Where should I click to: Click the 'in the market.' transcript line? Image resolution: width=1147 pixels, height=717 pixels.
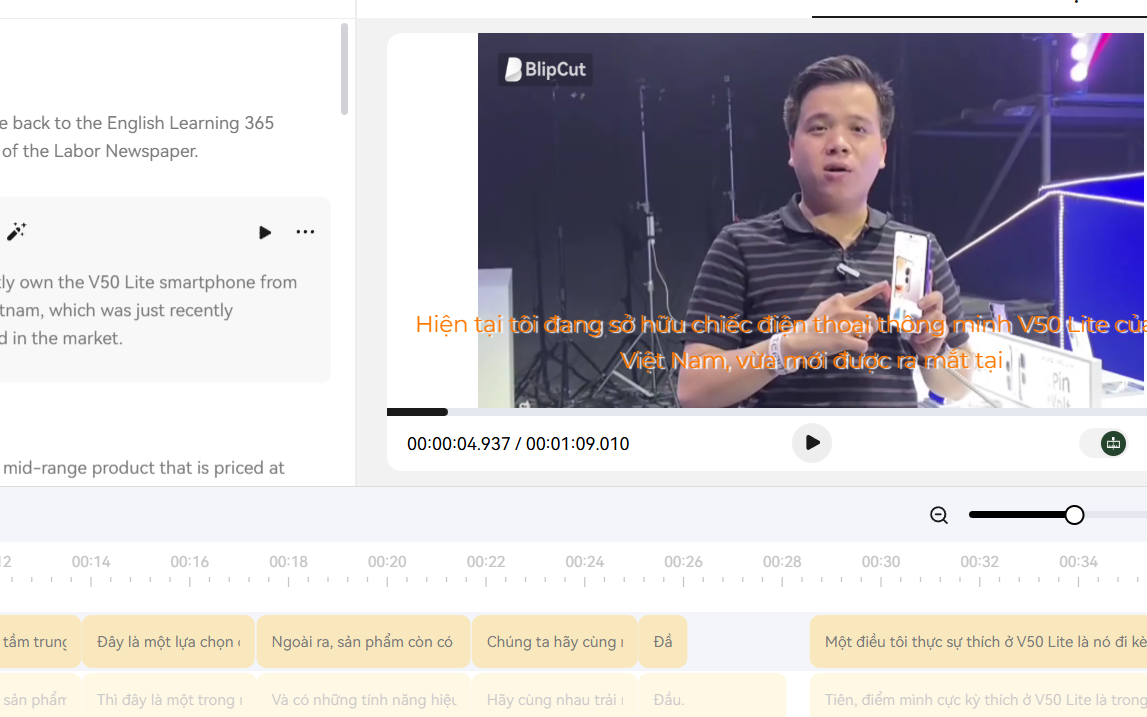pyautogui.click(x=66, y=338)
